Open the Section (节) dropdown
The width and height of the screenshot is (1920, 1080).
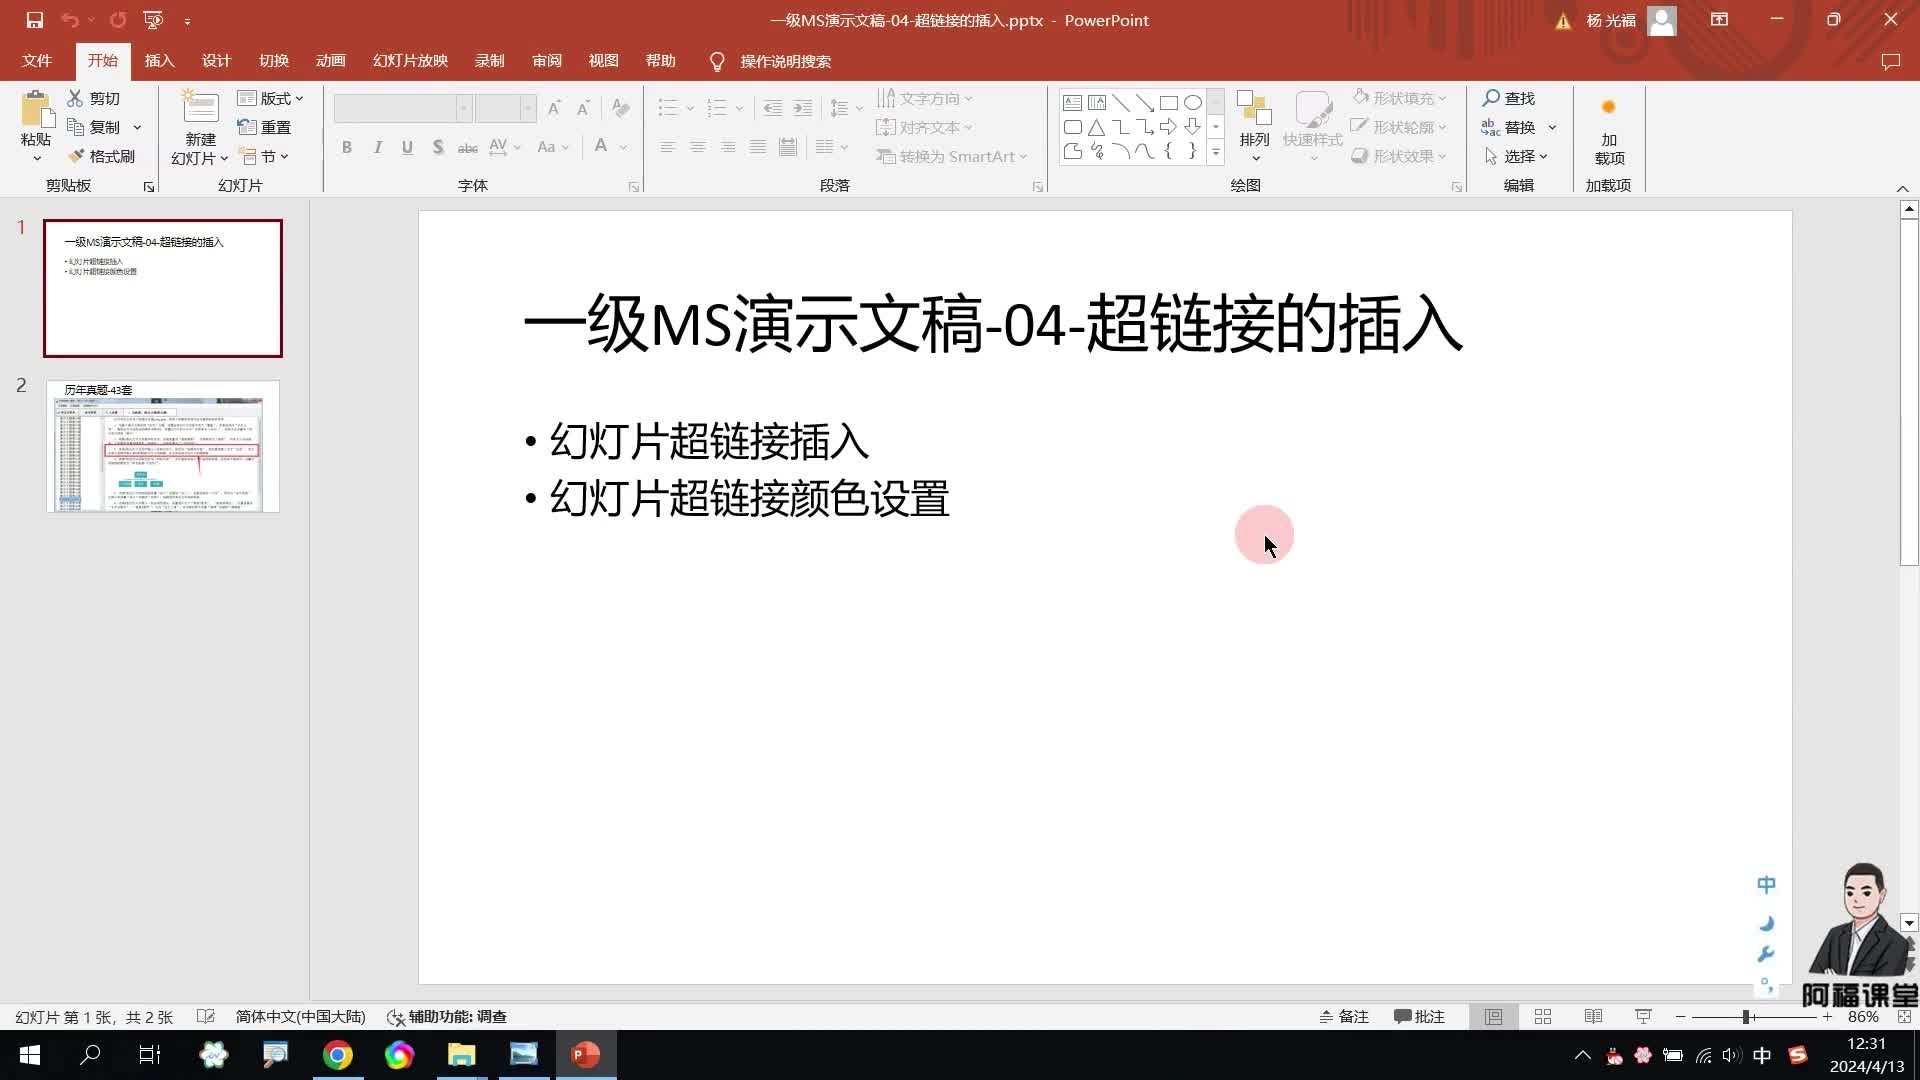[265, 156]
